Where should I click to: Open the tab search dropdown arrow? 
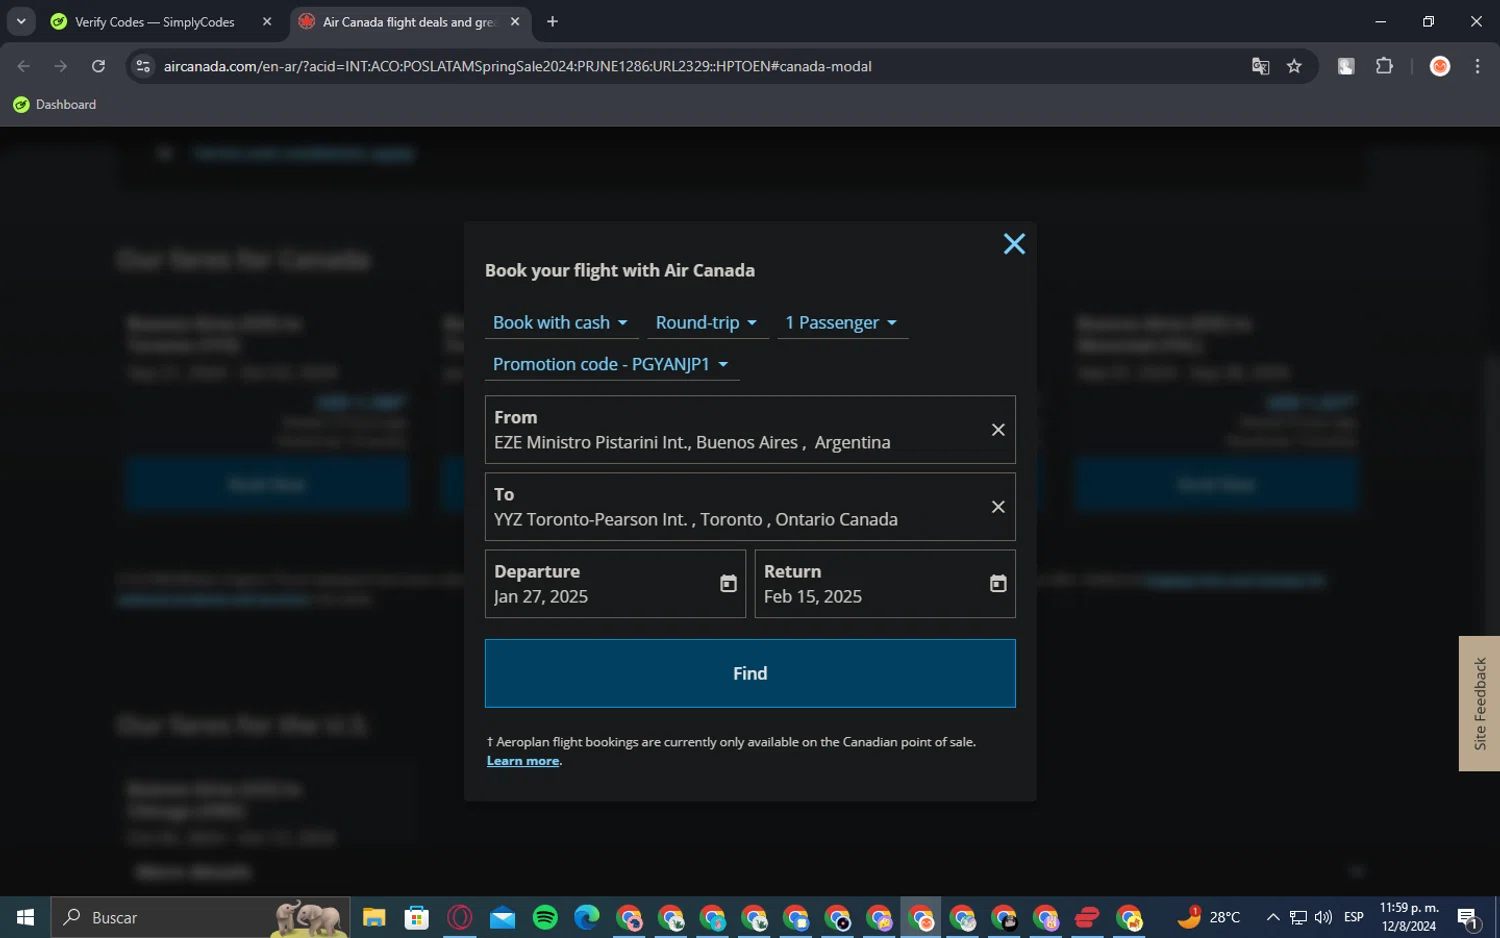21,22
